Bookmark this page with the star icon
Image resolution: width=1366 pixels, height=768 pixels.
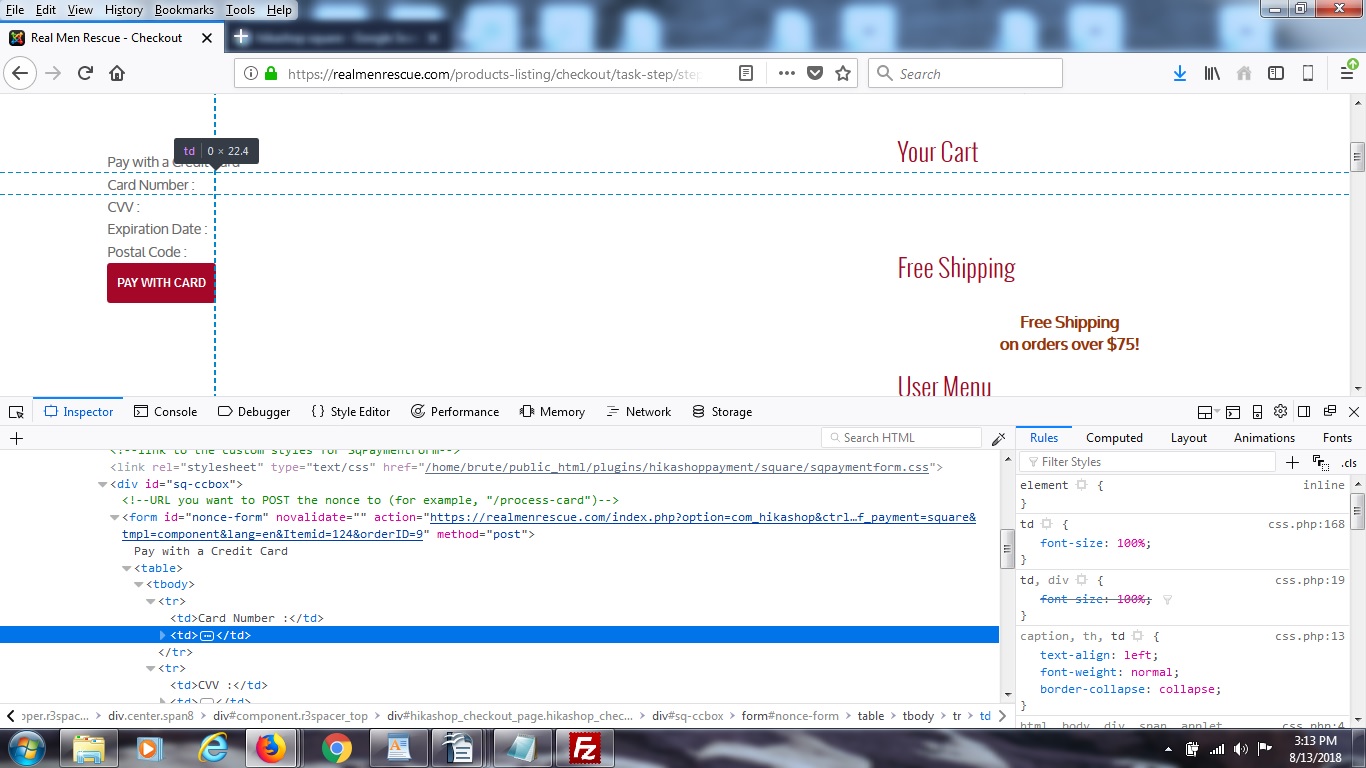coord(843,74)
